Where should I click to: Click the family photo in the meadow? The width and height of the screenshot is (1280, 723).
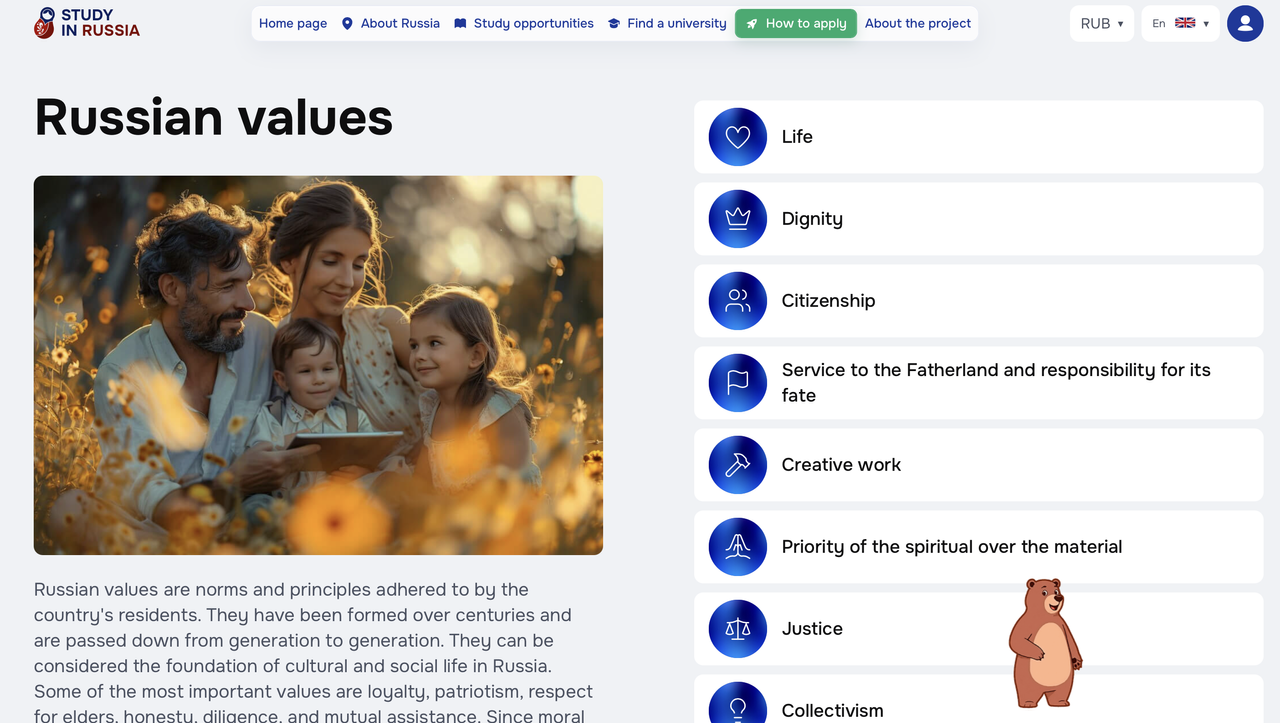pos(318,365)
